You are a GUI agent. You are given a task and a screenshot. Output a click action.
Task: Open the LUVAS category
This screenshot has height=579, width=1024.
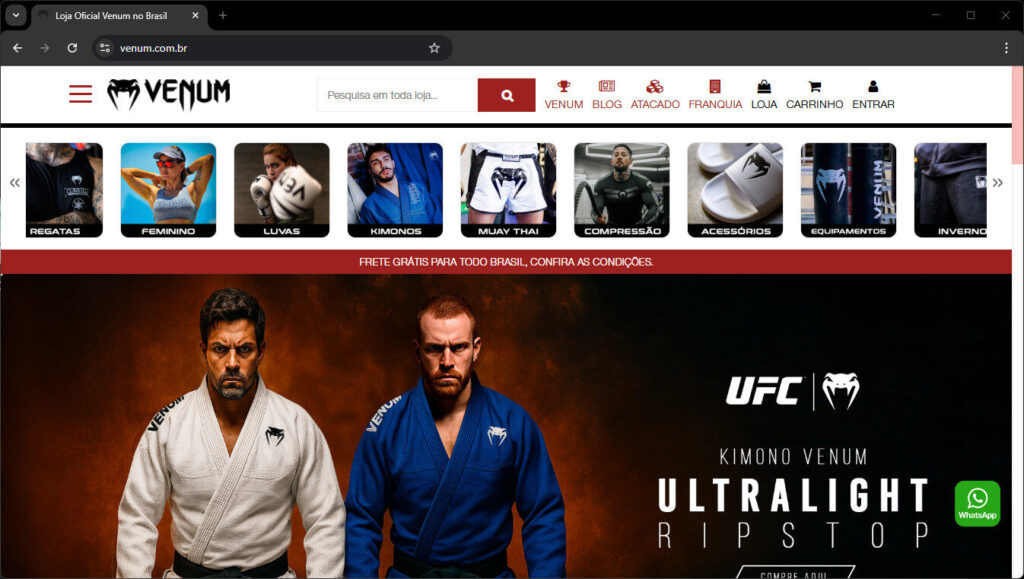point(281,190)
